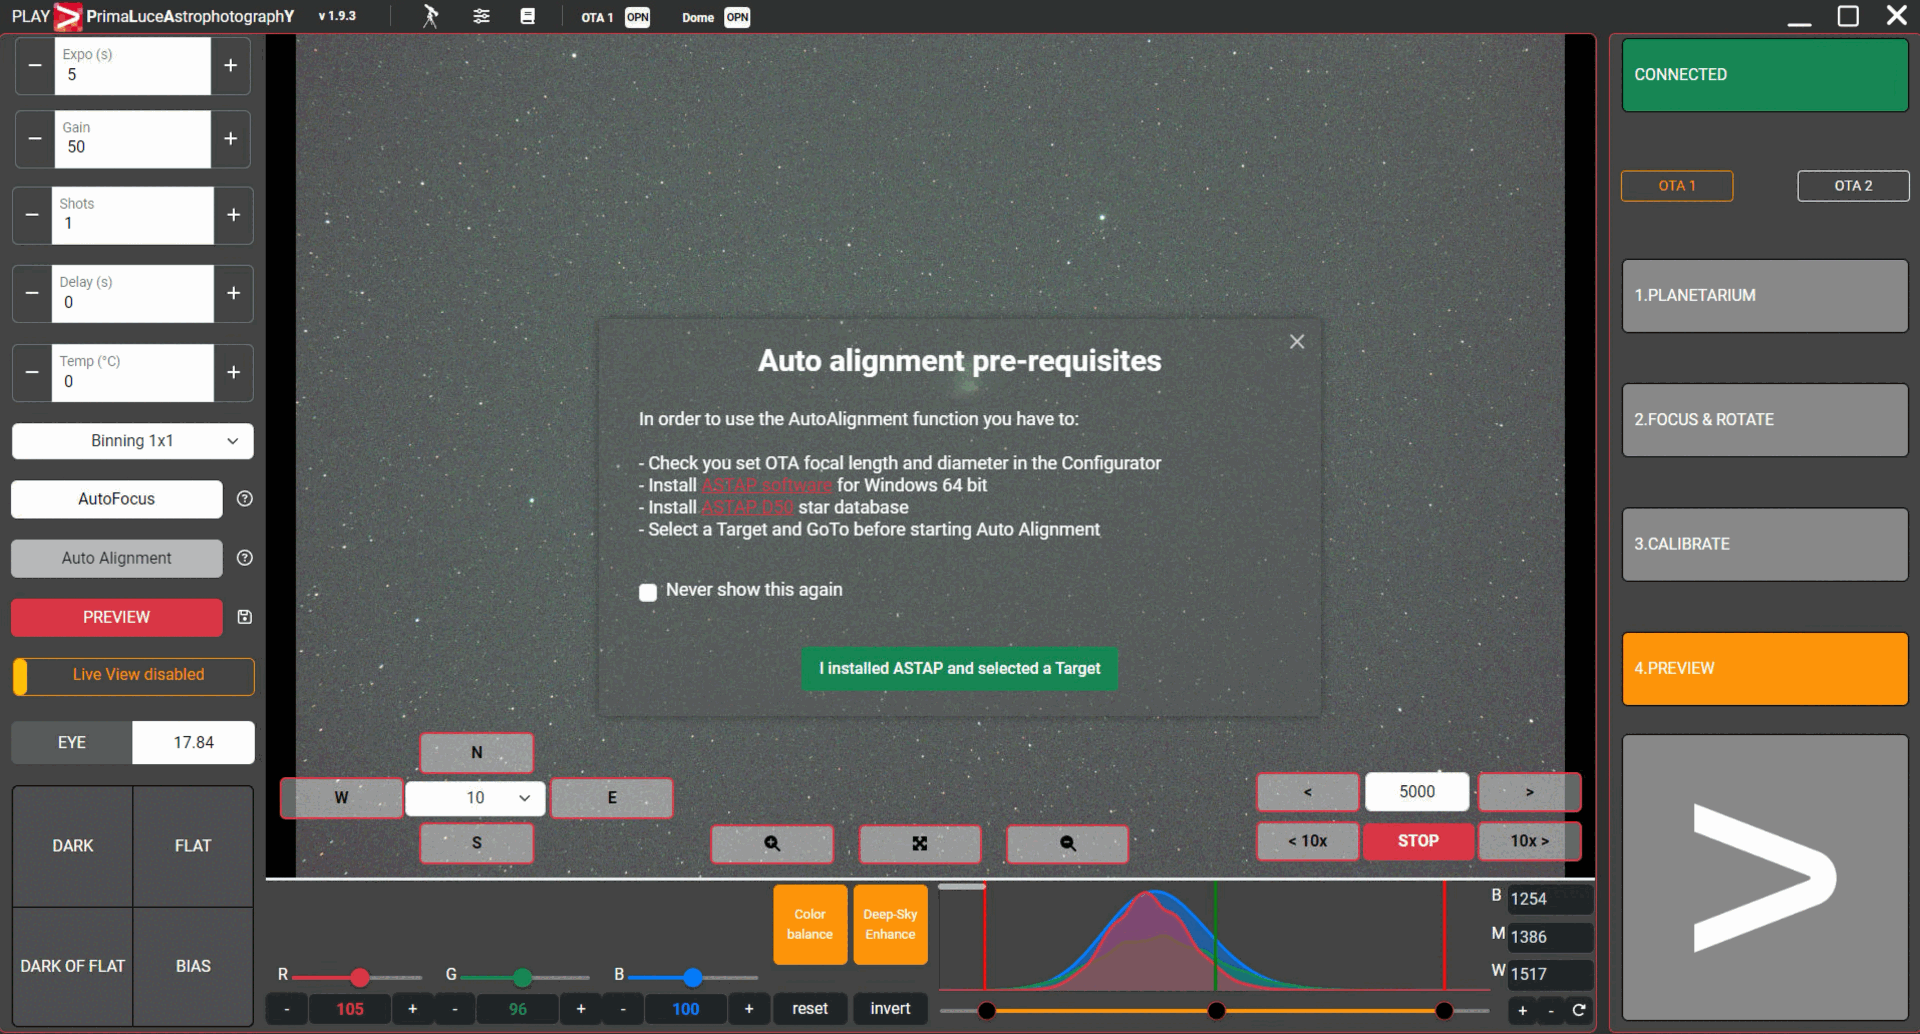This screenshot has width=1920, height=1034.
Task: Click the fit-to-screen expand icon
Action: (920, 844)
